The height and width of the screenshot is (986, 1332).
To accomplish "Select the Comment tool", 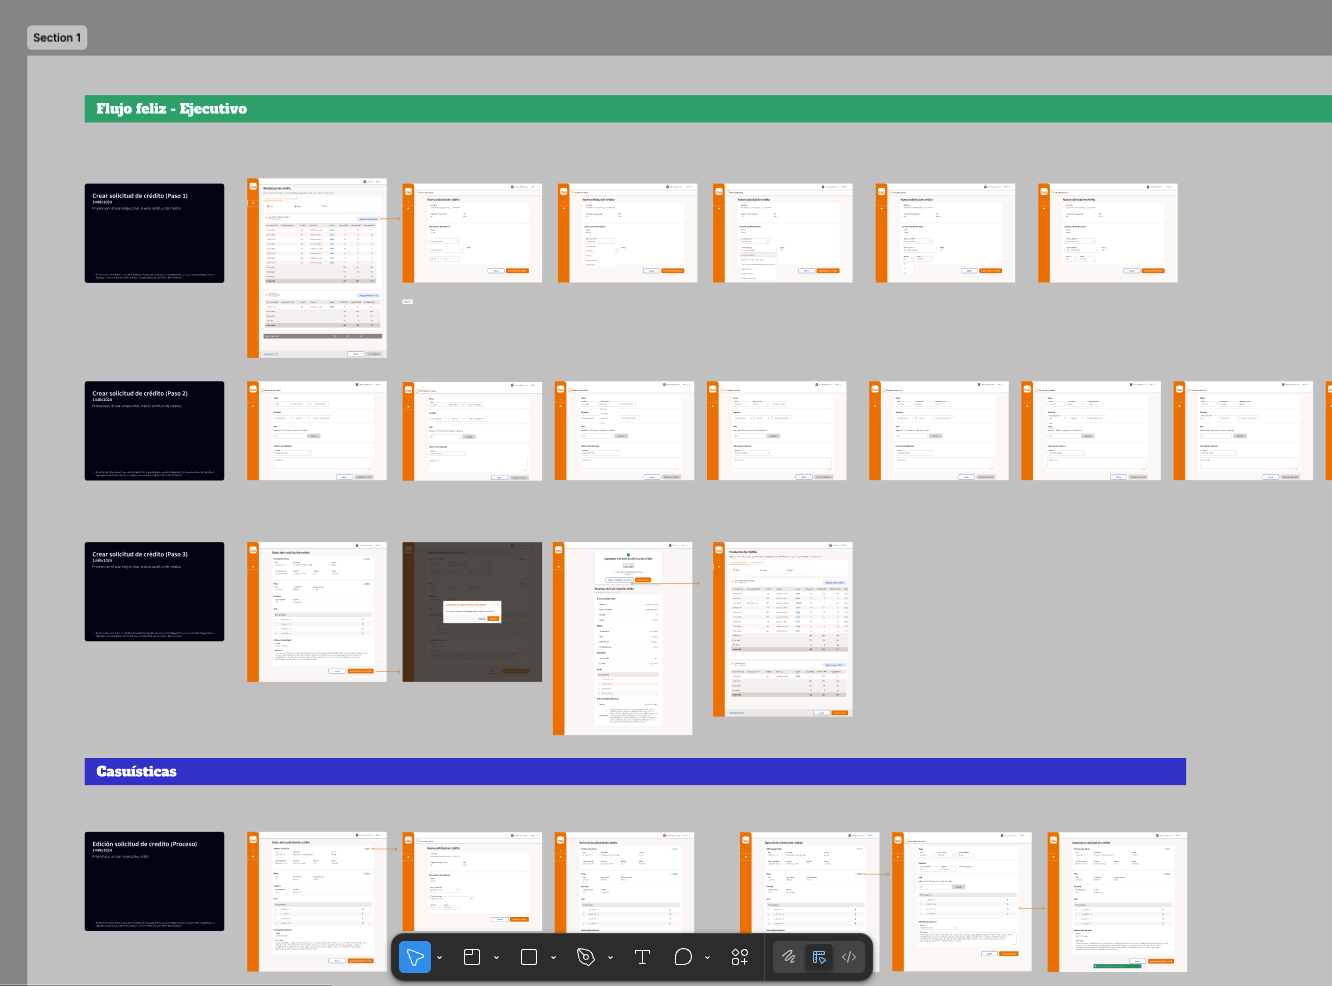I will pos(683,957).
